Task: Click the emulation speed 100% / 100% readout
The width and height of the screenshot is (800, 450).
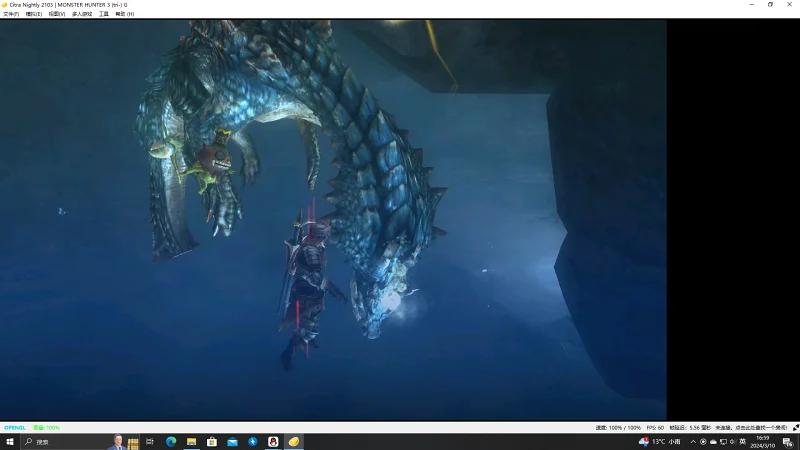Action: (618, 428)
